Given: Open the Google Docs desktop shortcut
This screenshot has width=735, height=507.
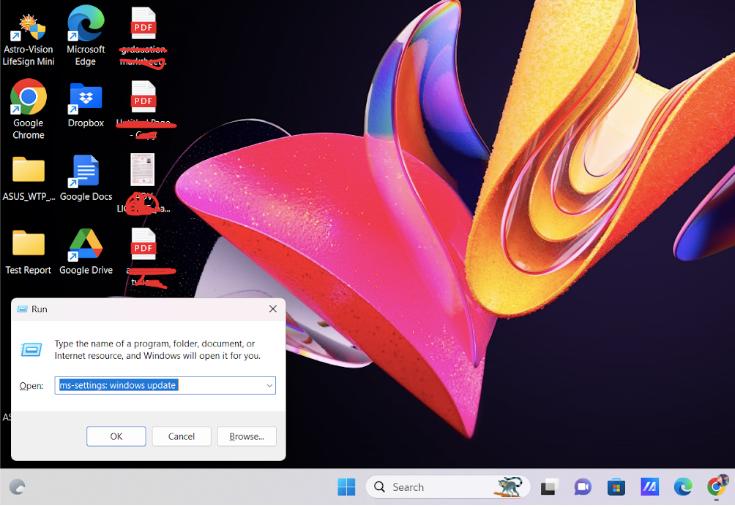Looking at the screenshot, I should [x=86, y=178].
